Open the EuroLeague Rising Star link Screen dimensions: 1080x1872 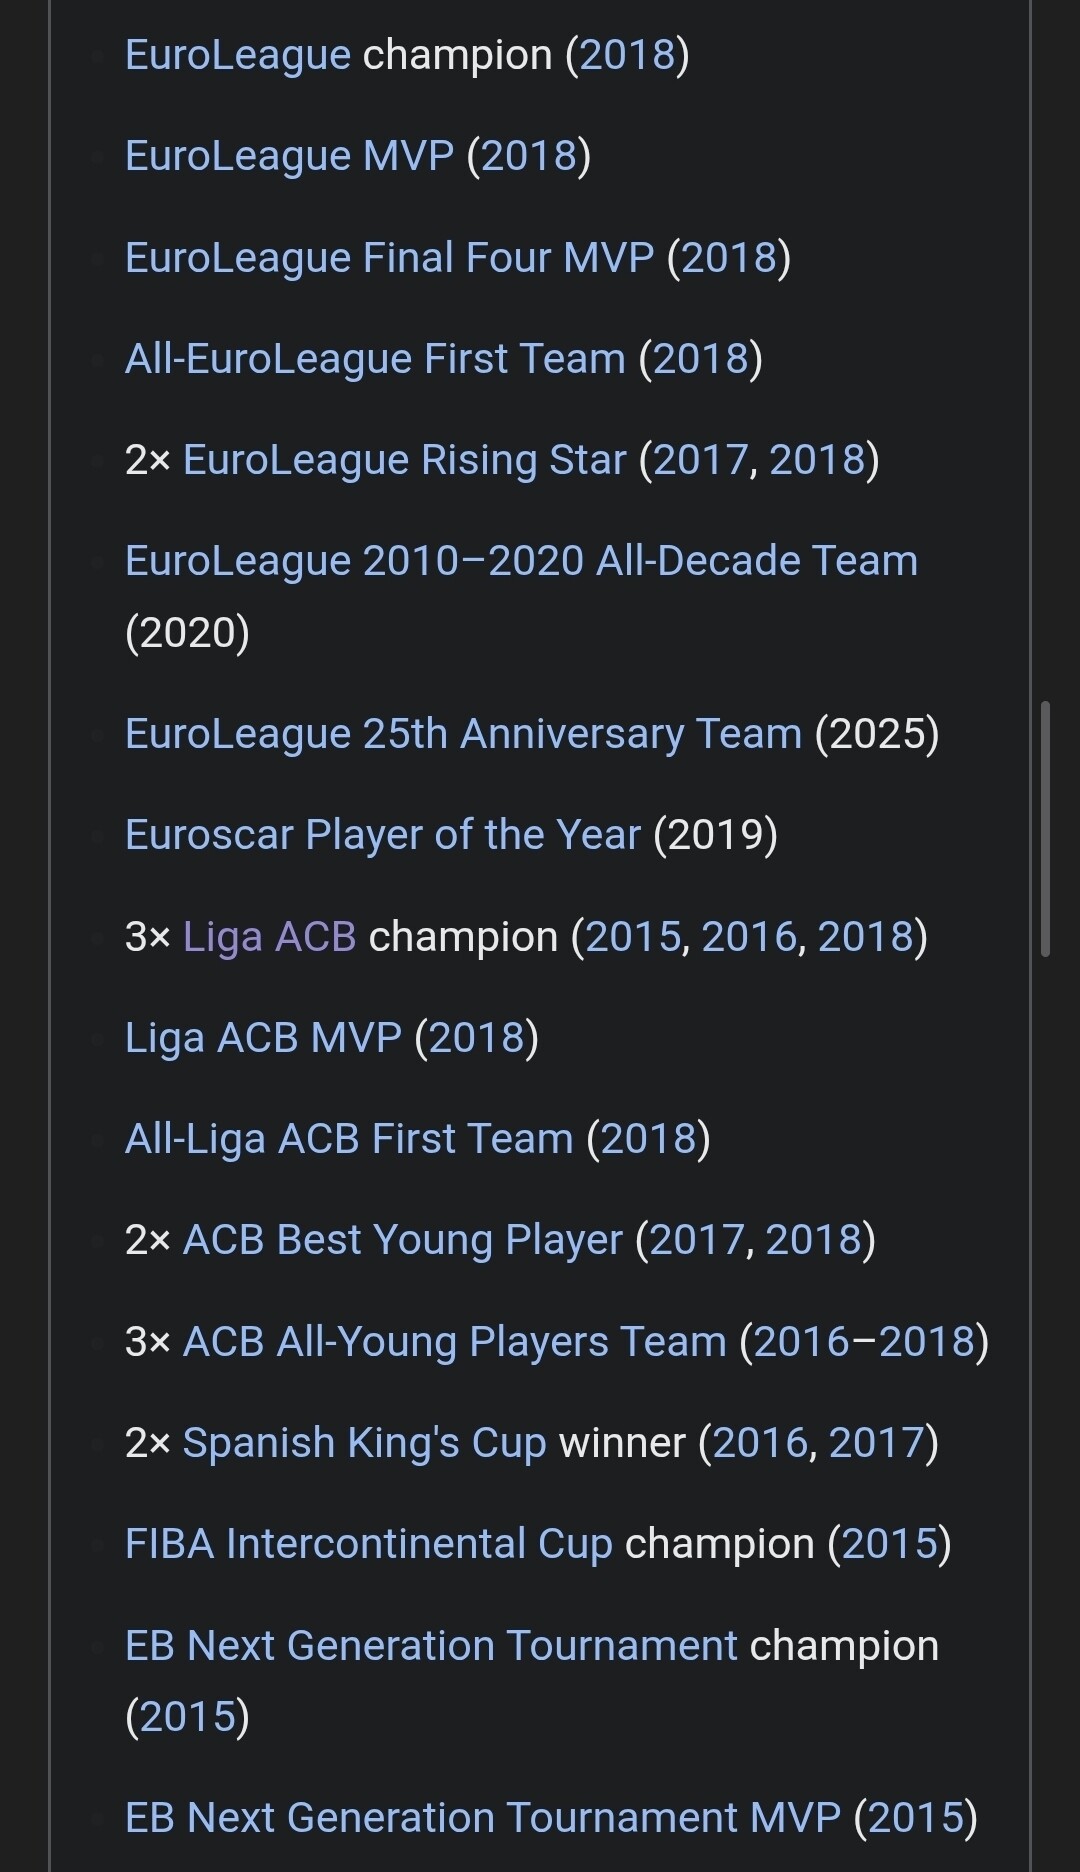(x=404, y=460)
